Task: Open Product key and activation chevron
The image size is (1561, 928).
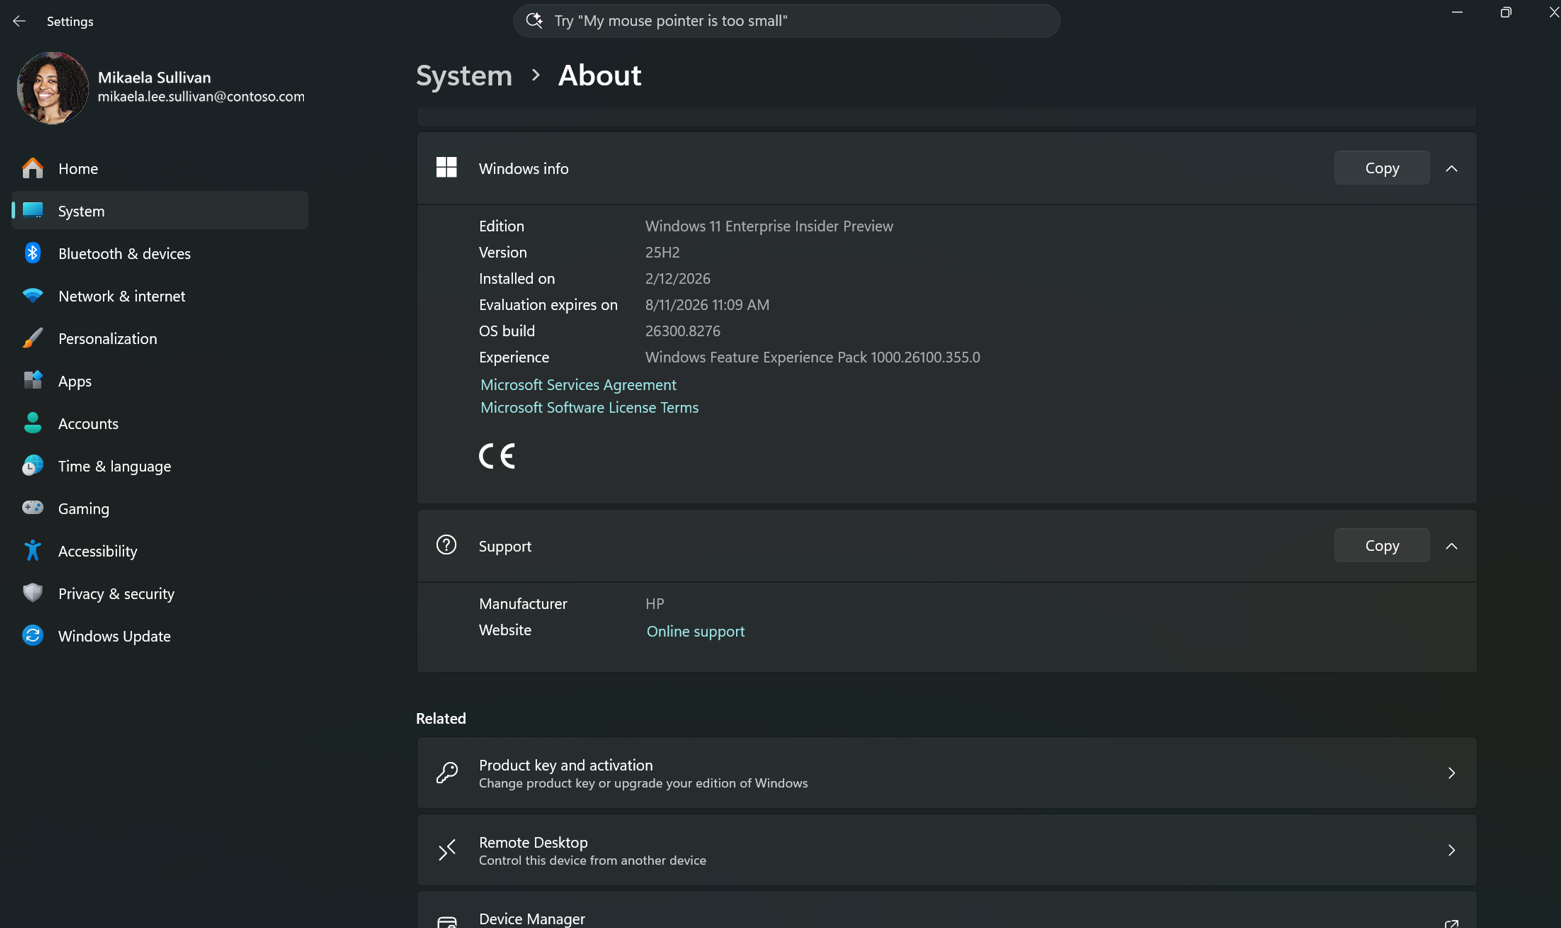Action: click(1451, 773)
